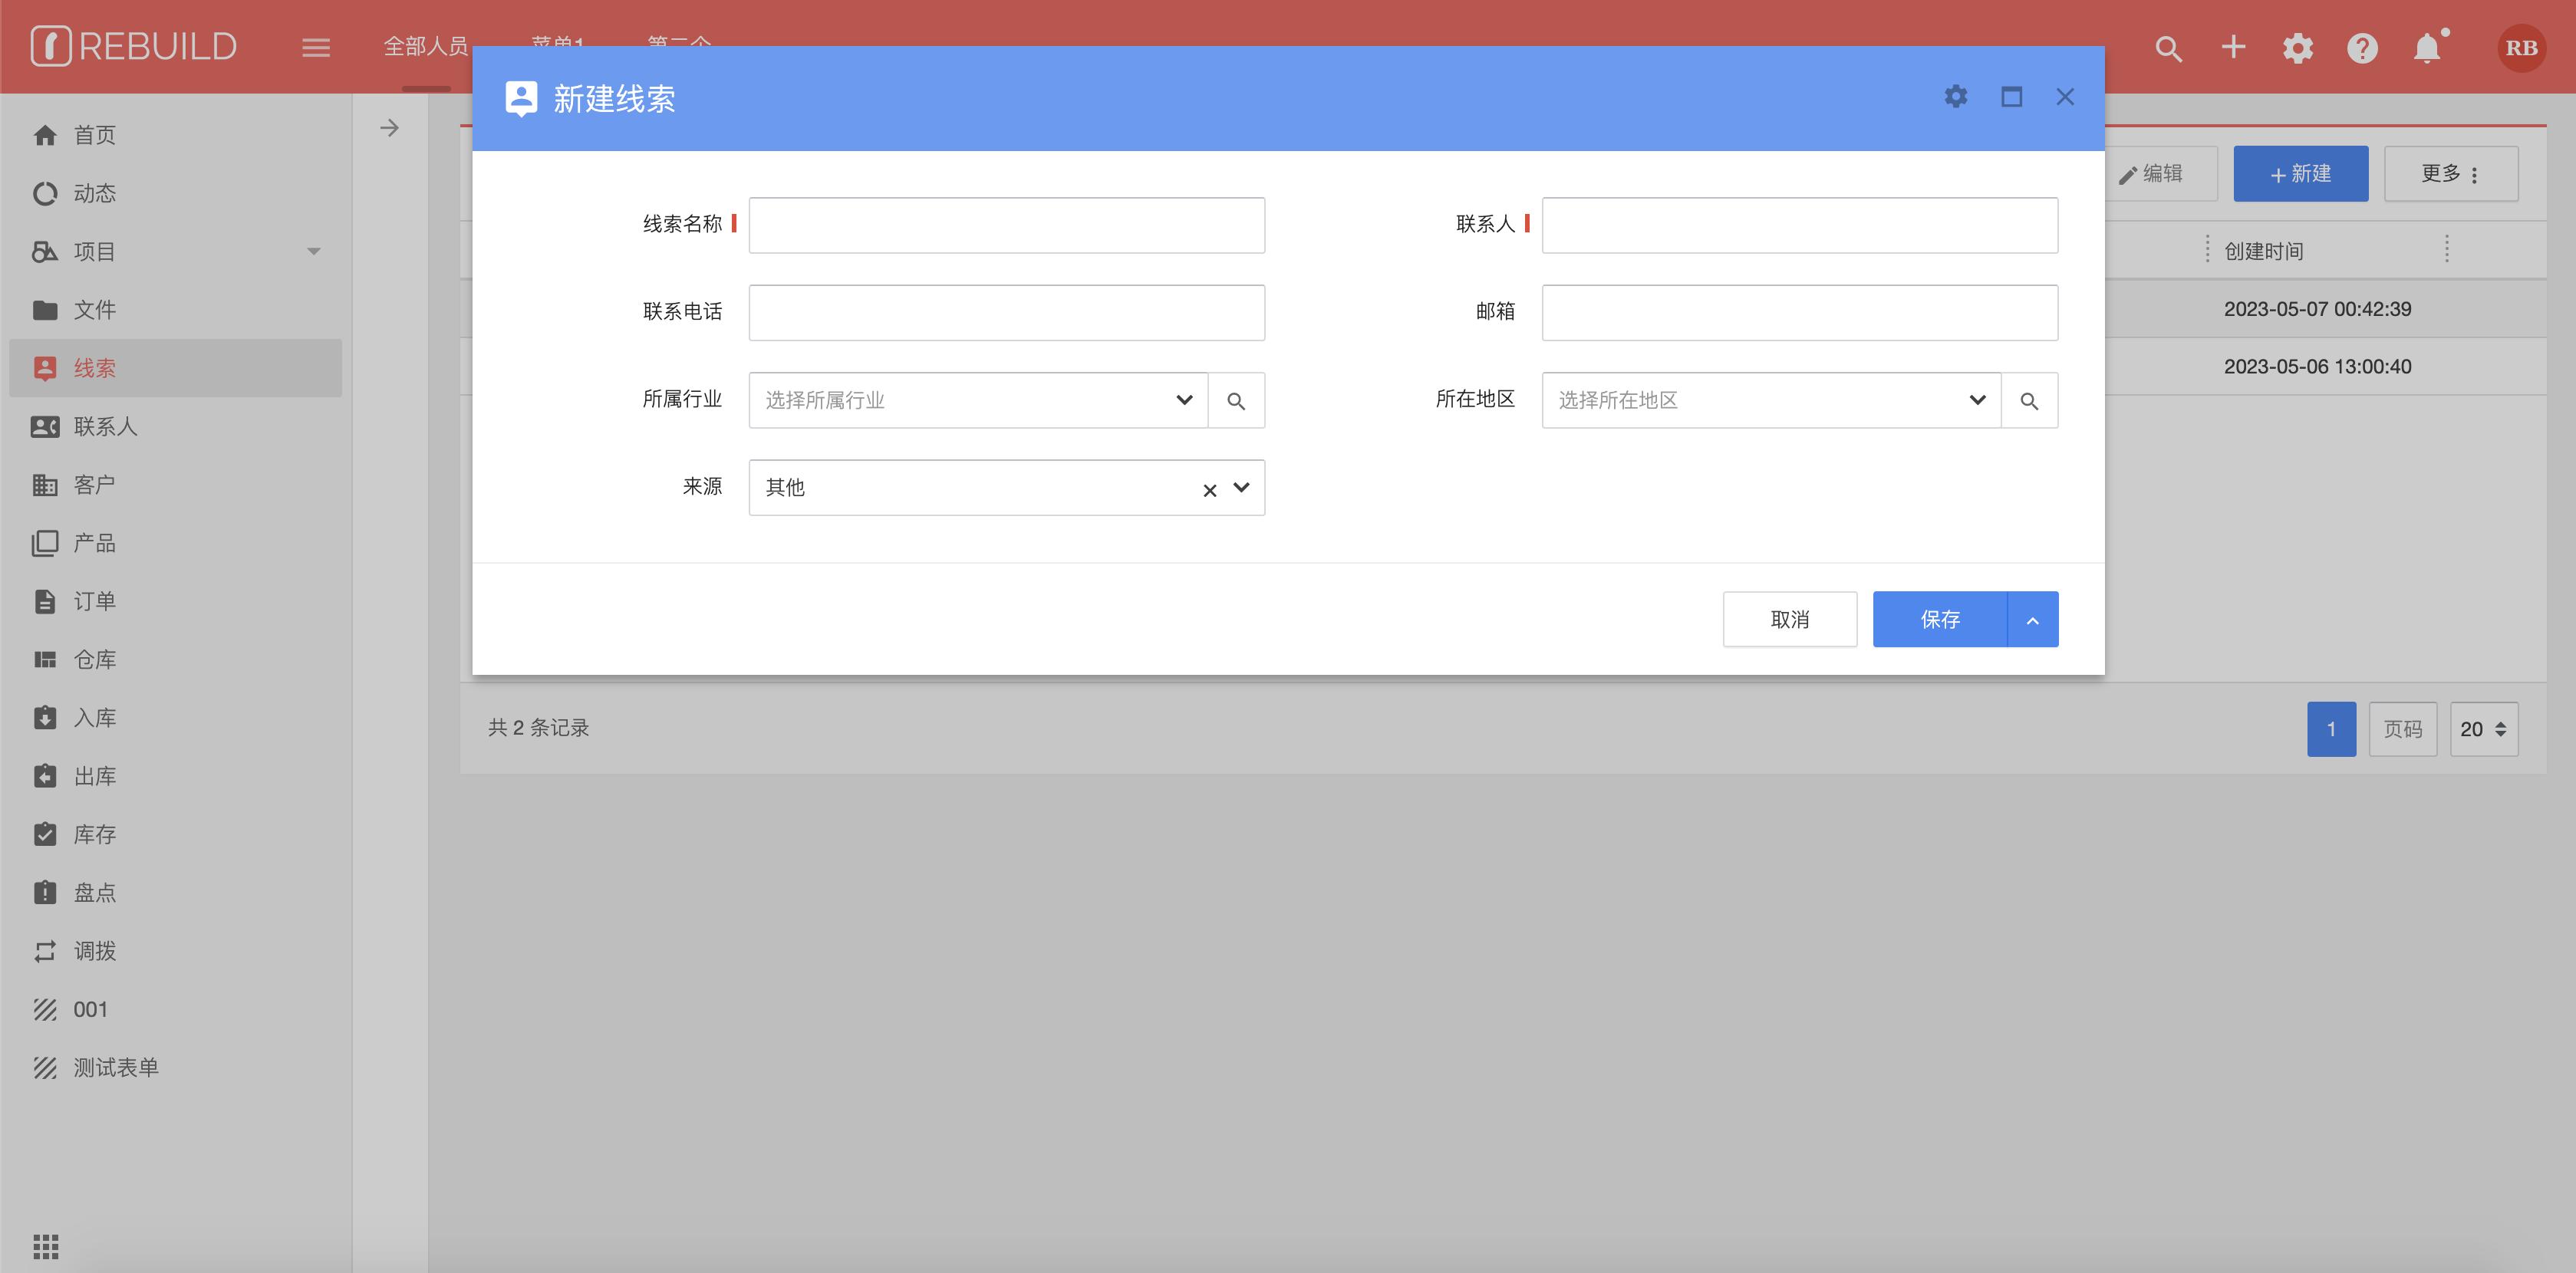Maximize the 新建线索 dialog

pos(2011,97)
